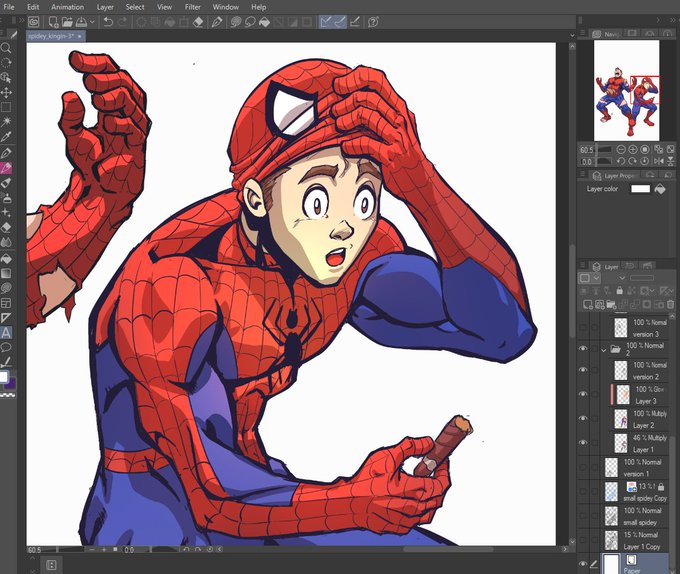Zoom out in the Navigator panel
This screenshot has width=680, height=574.
pyautogui.click(x=621, y=150)
